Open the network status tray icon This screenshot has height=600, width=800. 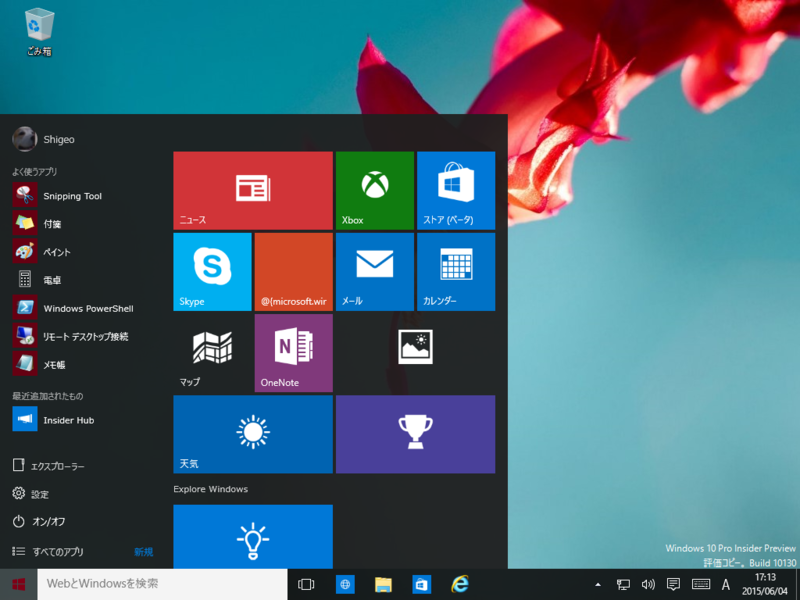(623, 585)
